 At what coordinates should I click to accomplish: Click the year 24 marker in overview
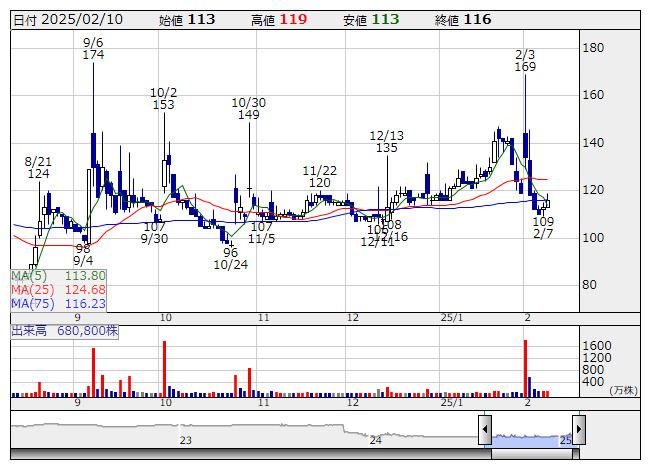click(376, 439)
